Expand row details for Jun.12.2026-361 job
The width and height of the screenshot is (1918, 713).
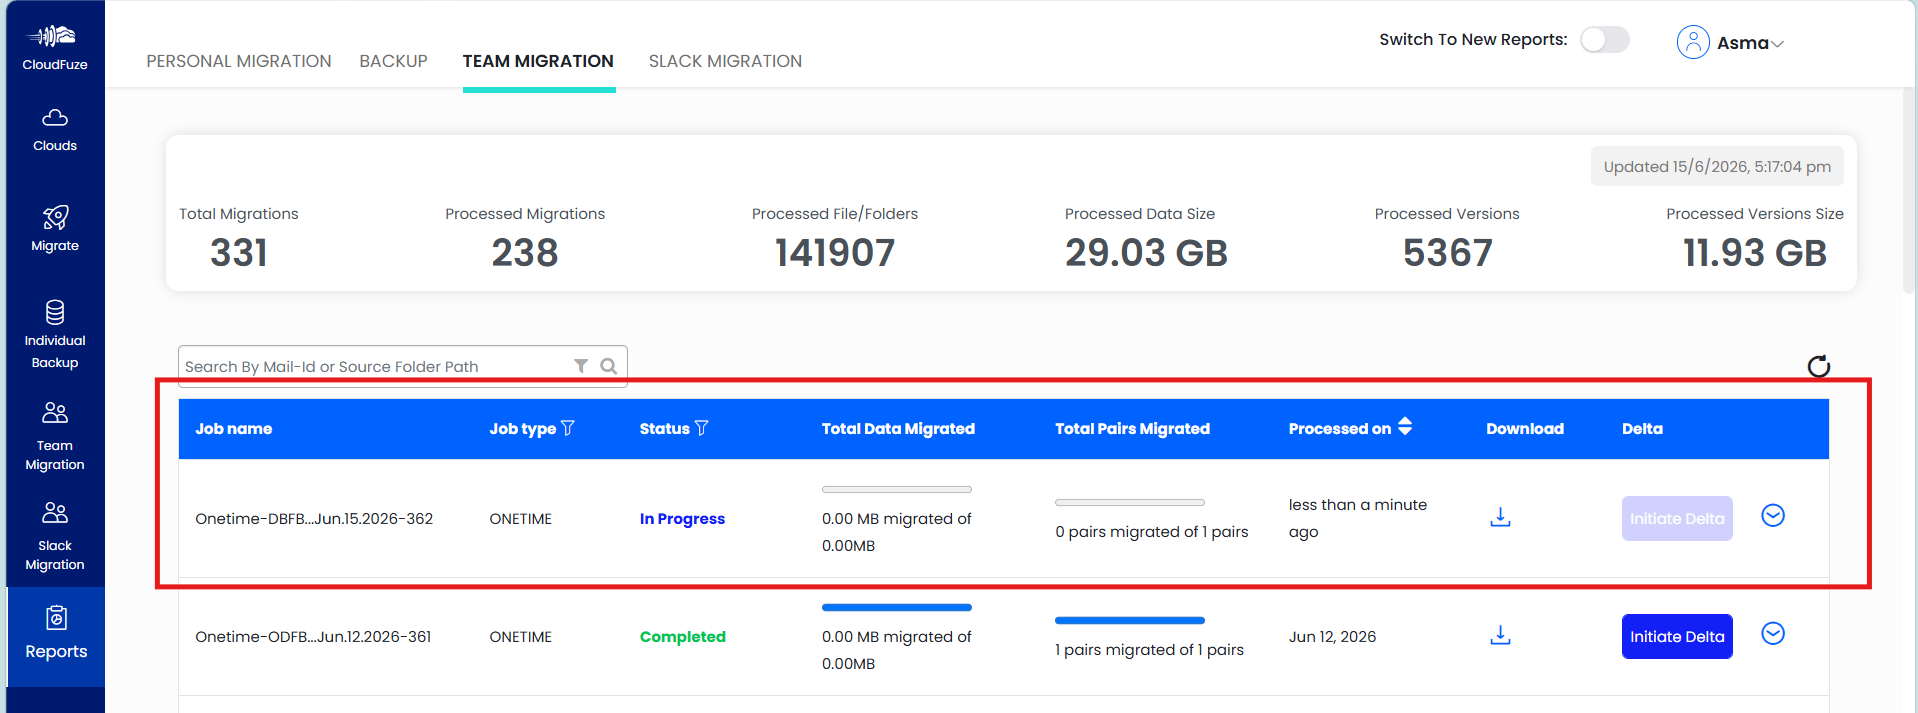[x=1773, y=633]
